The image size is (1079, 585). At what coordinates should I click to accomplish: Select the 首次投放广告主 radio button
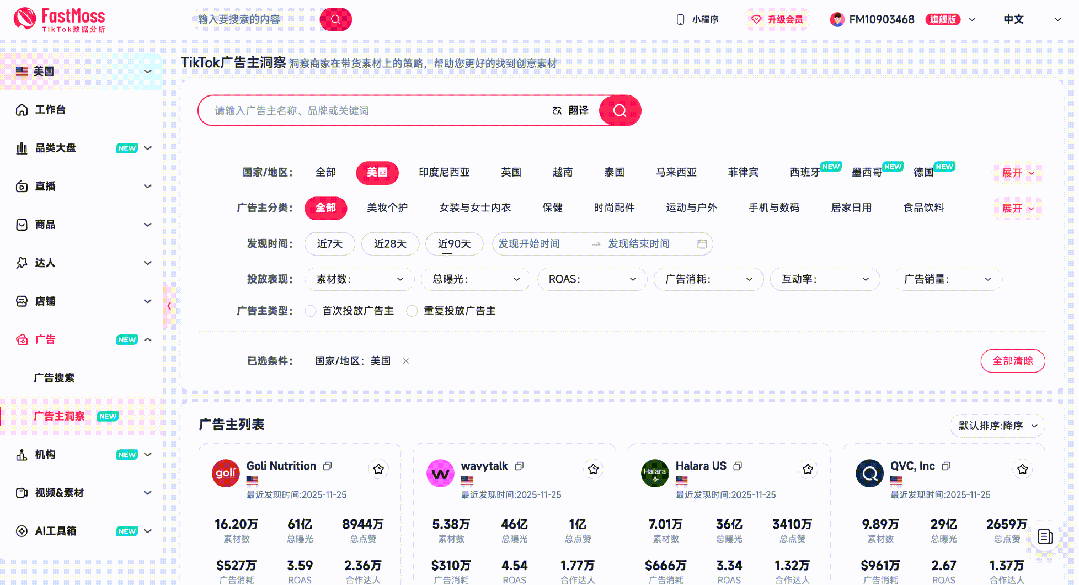coord(310,311)
